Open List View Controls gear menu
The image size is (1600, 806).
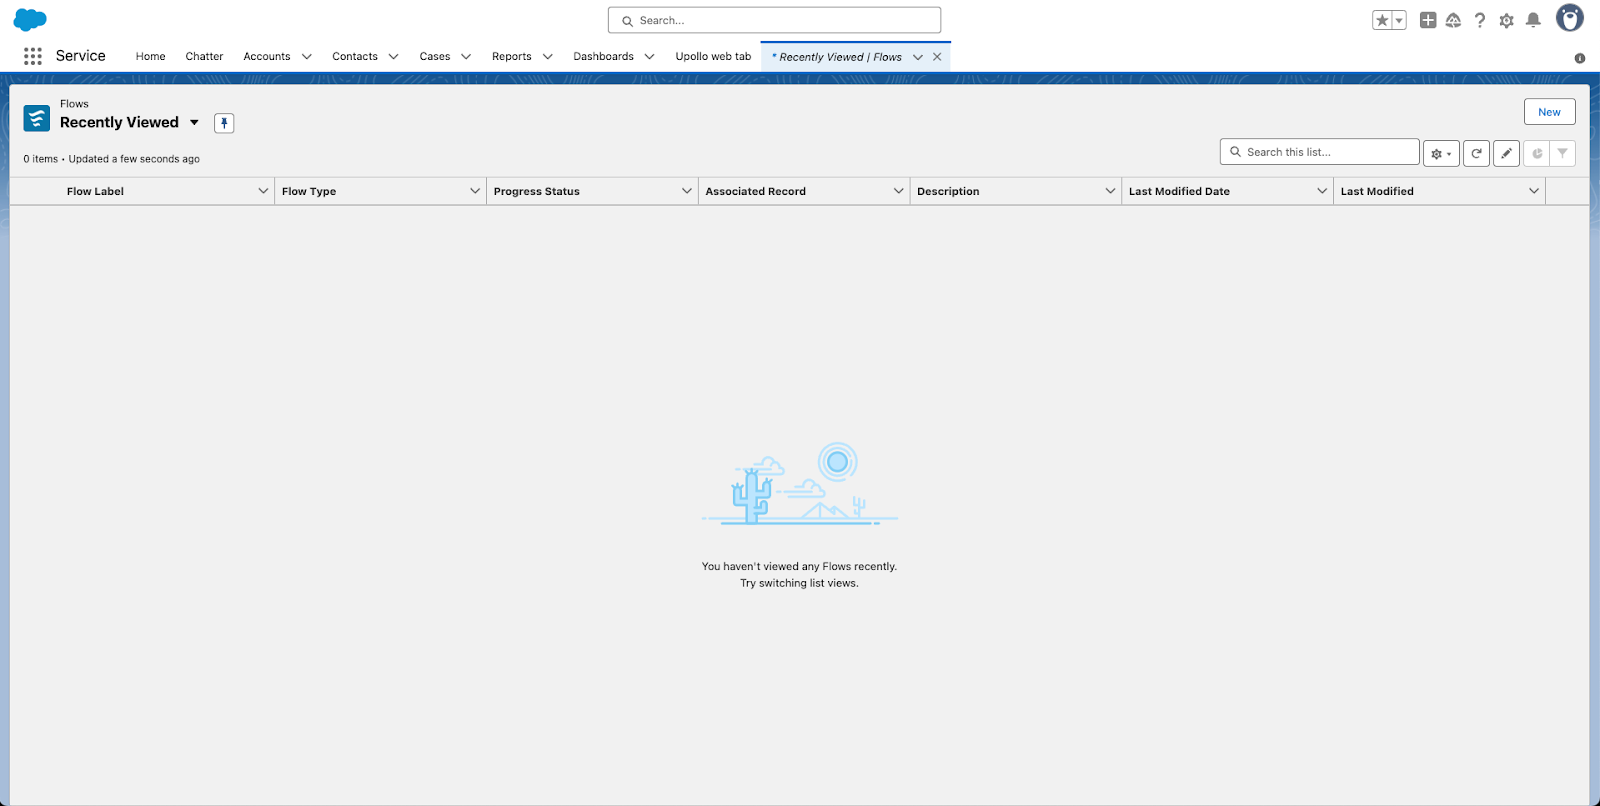[1441, 153]
